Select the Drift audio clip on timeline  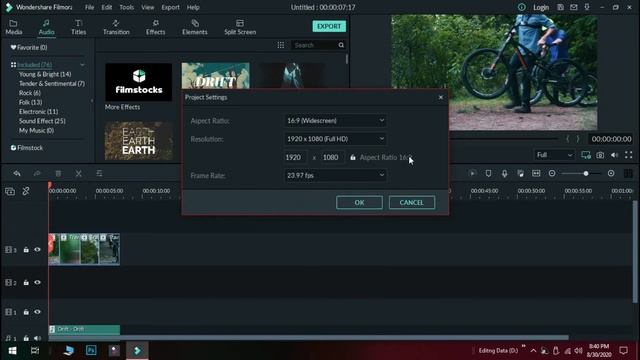(84, 329)
